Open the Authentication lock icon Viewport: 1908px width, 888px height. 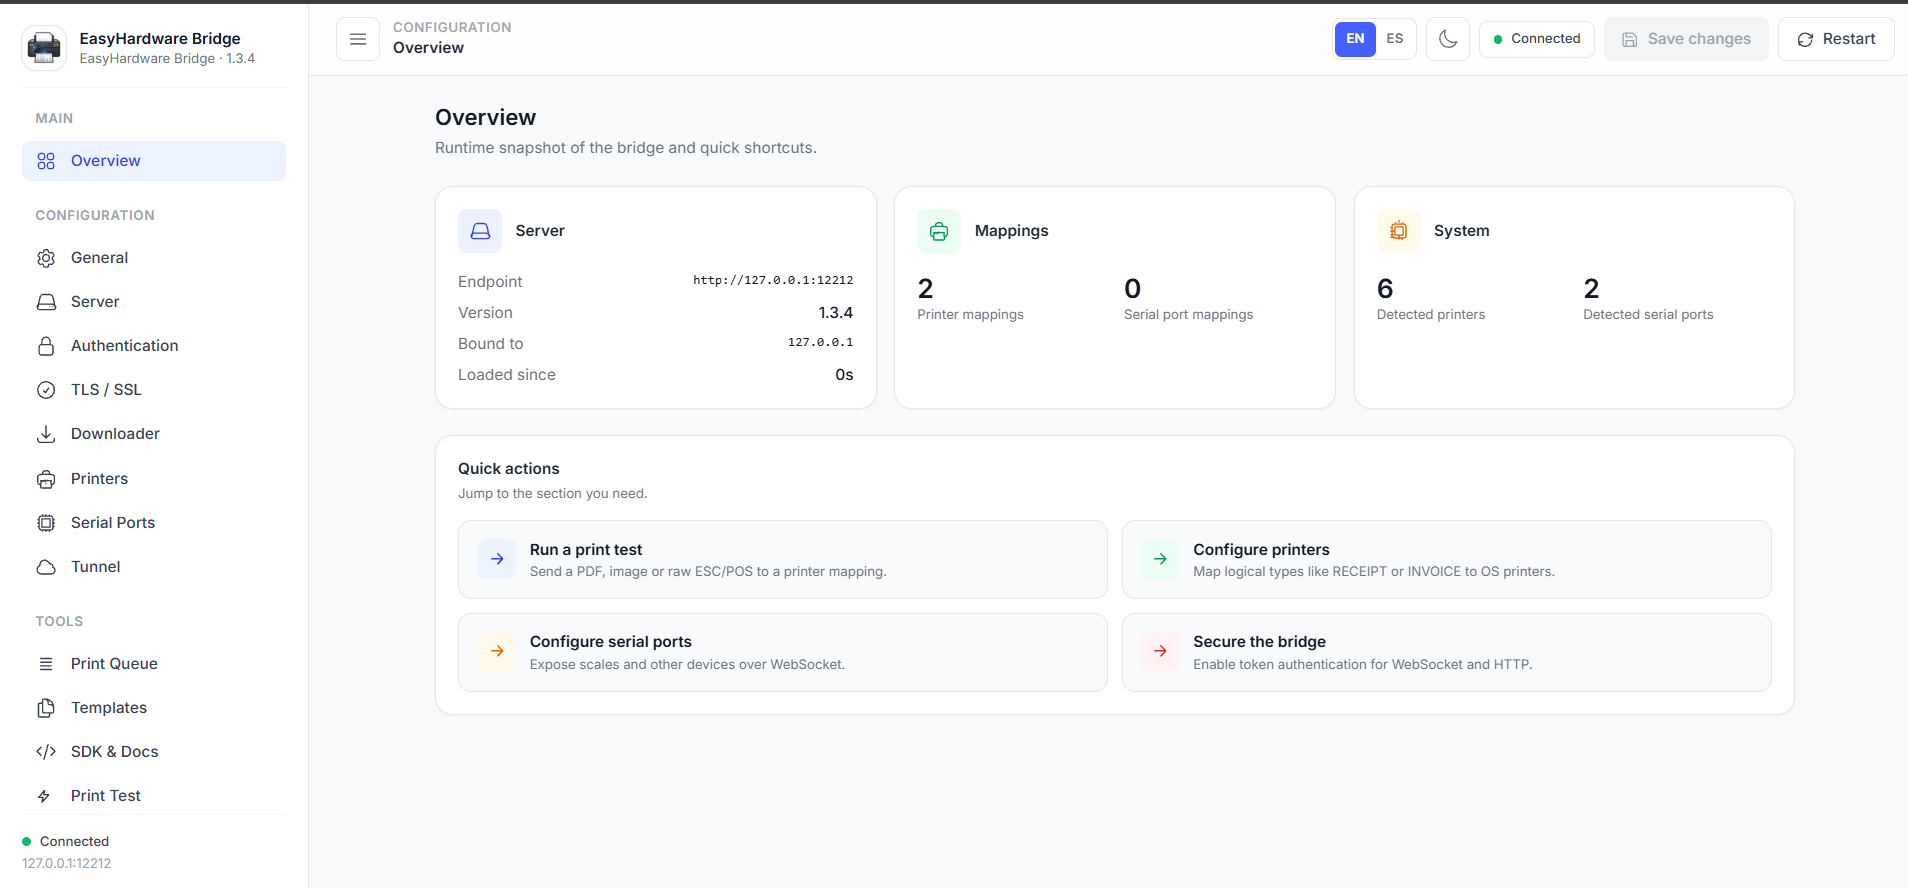46,346
